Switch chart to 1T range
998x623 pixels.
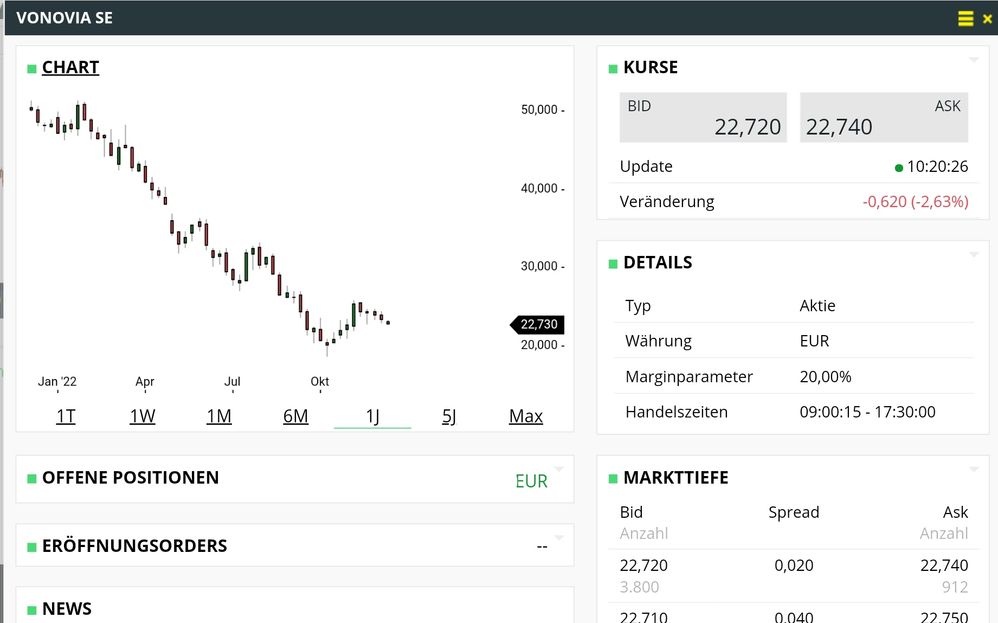pyautogui.click(x=66, y=416)
